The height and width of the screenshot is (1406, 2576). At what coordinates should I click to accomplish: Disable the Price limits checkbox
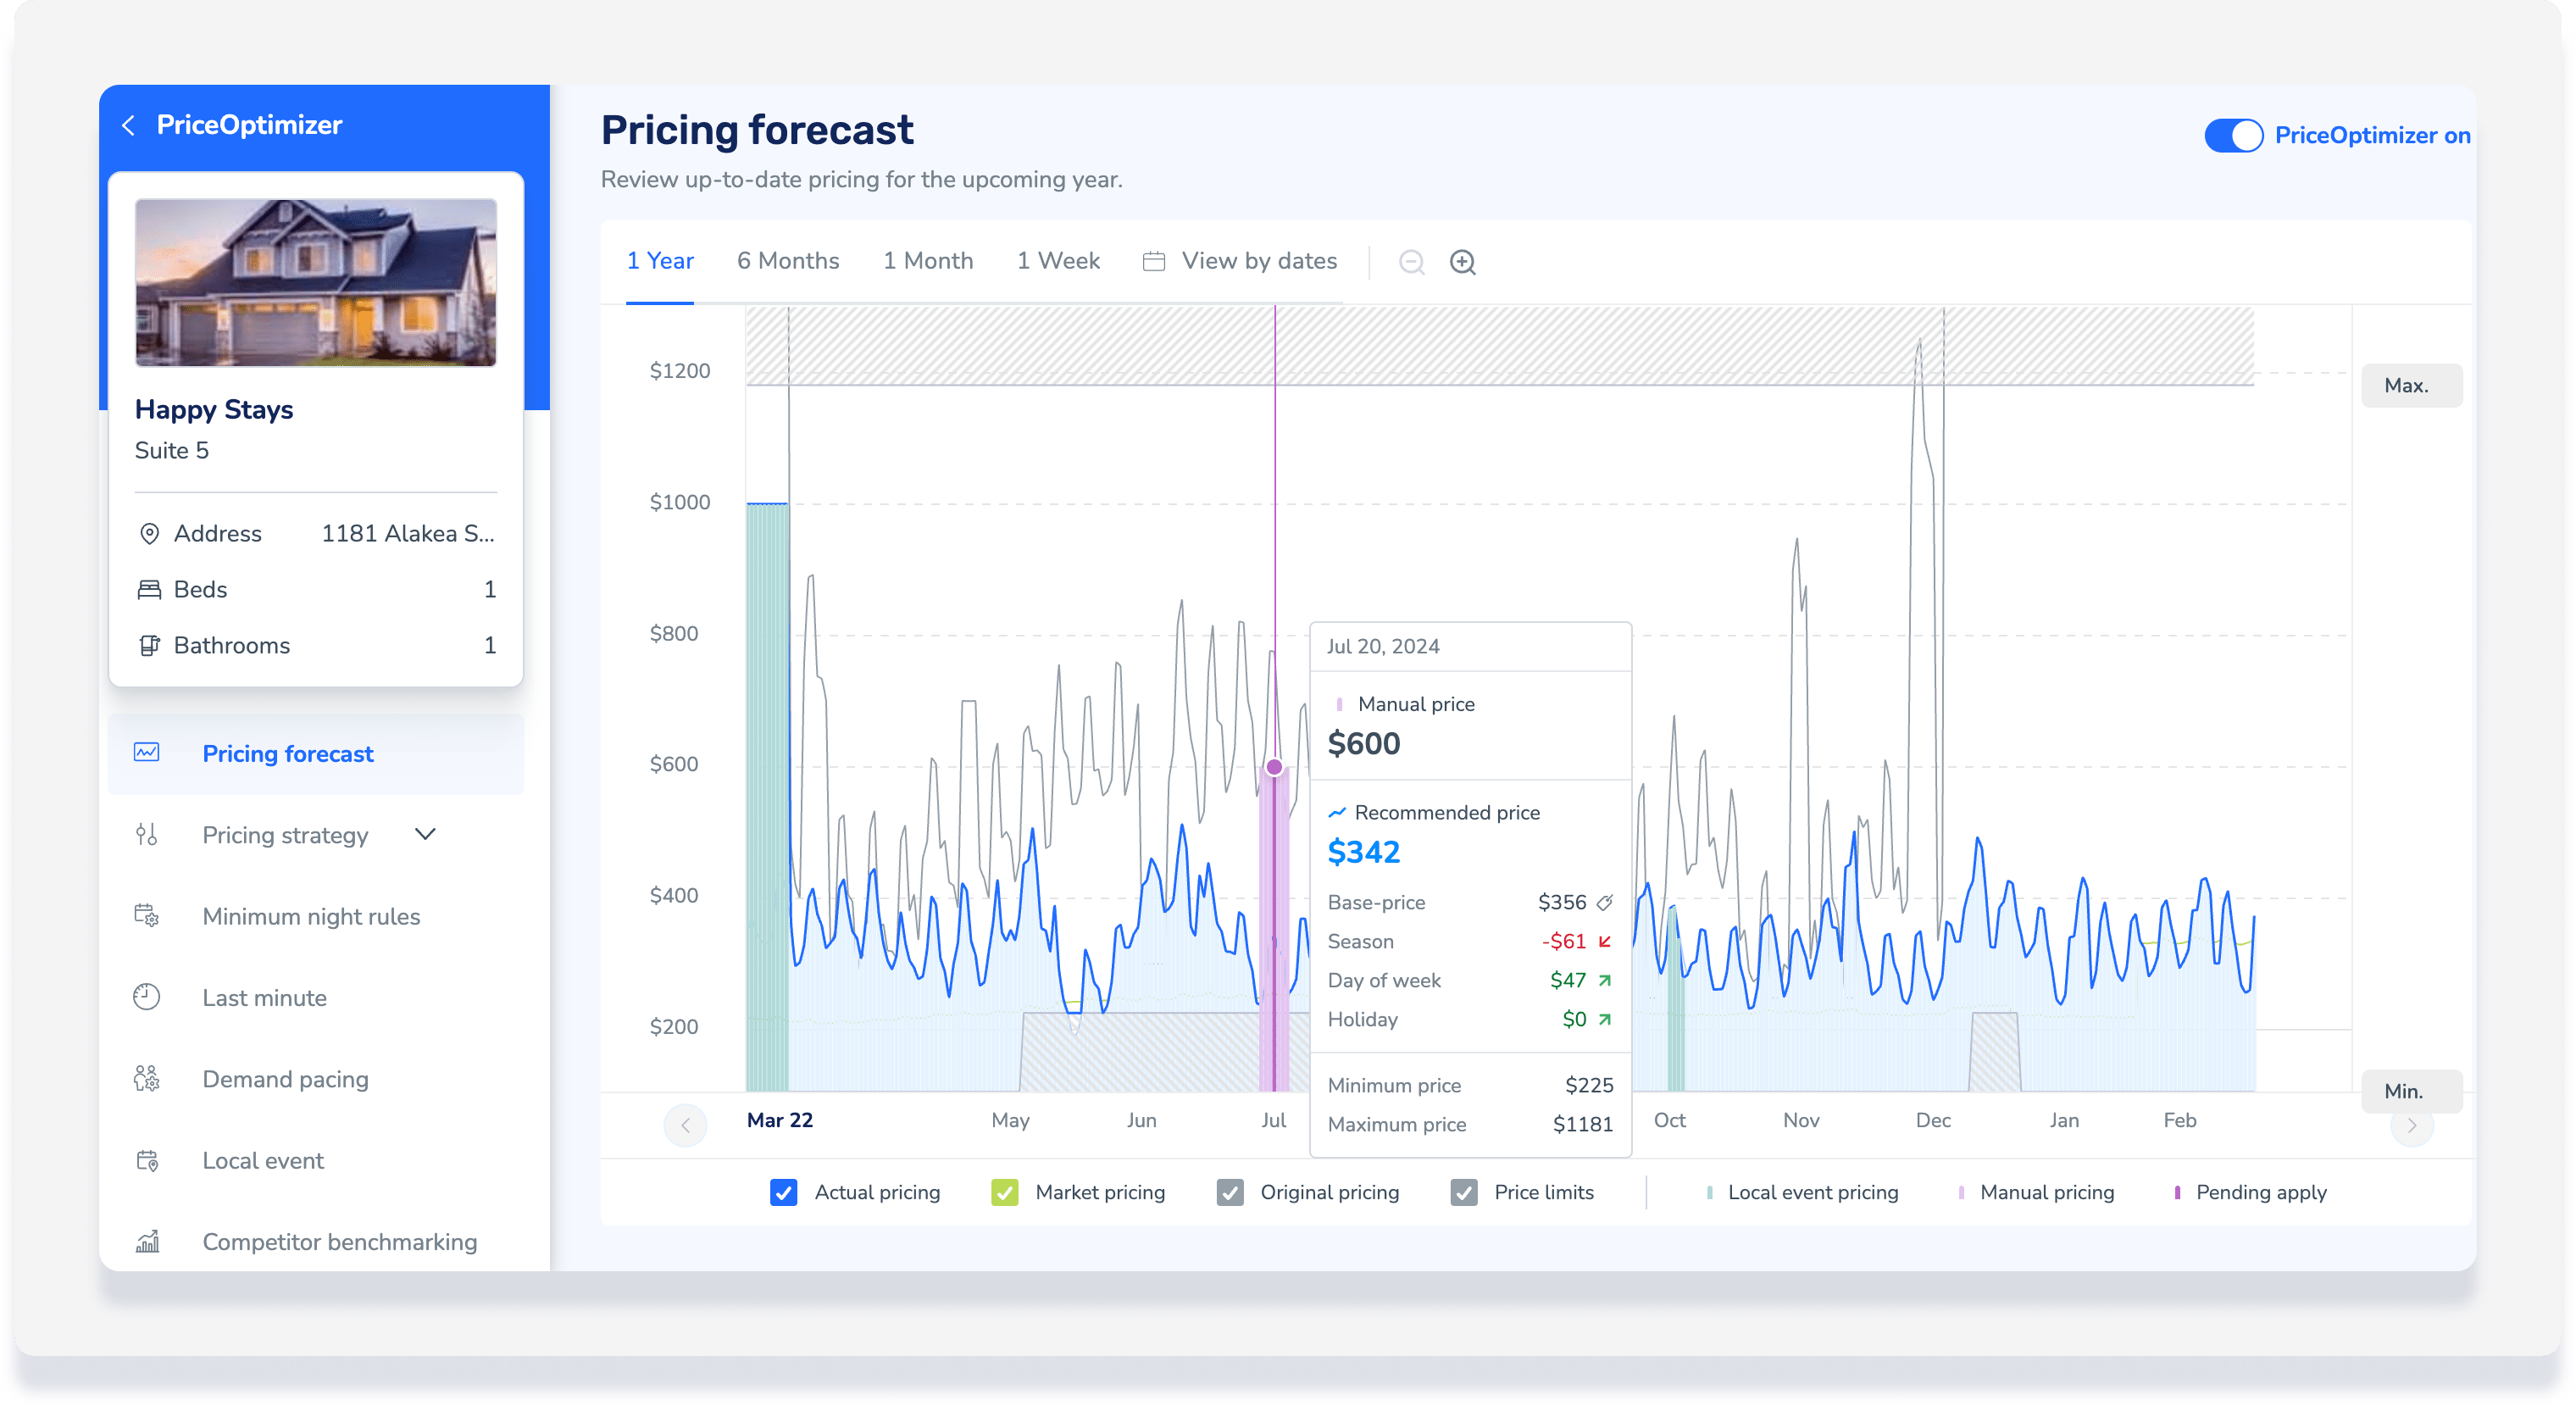(x=1464, y=1192)
